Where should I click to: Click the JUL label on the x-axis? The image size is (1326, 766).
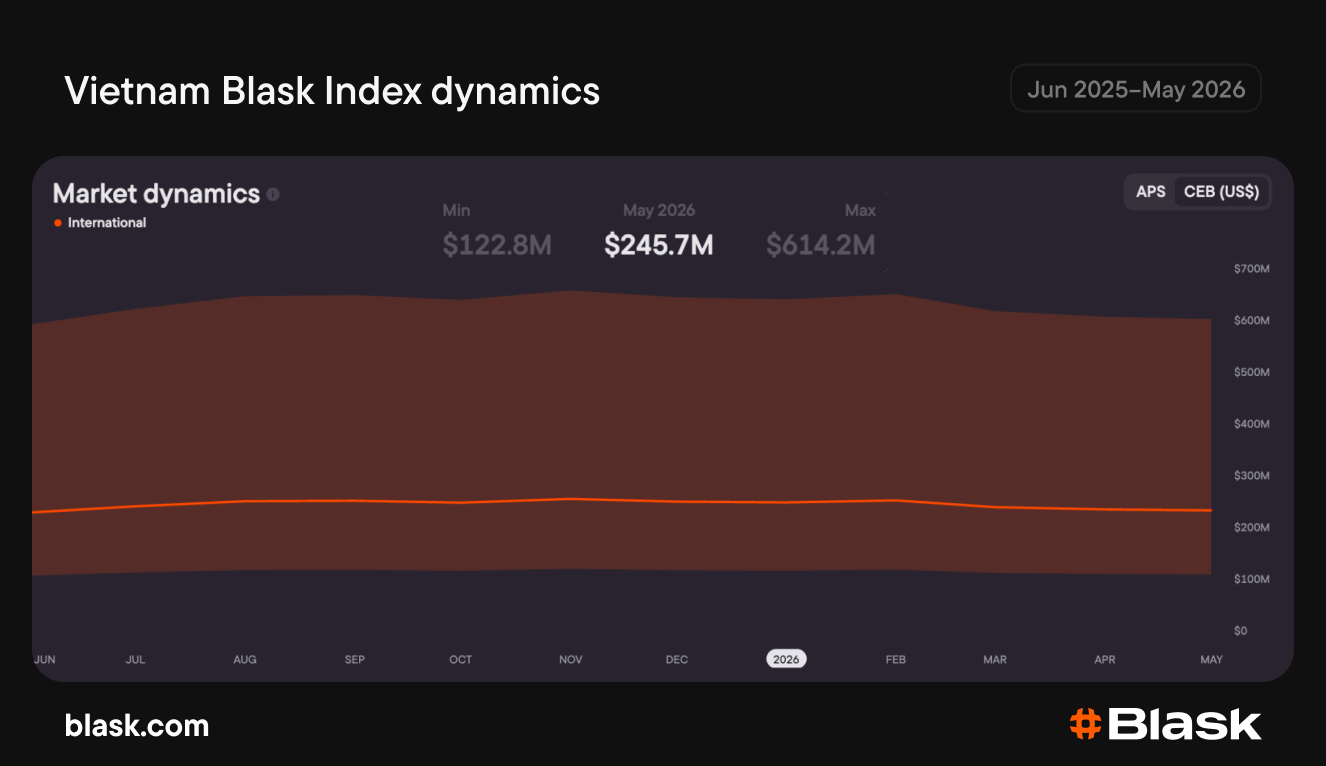click(135, 660)
